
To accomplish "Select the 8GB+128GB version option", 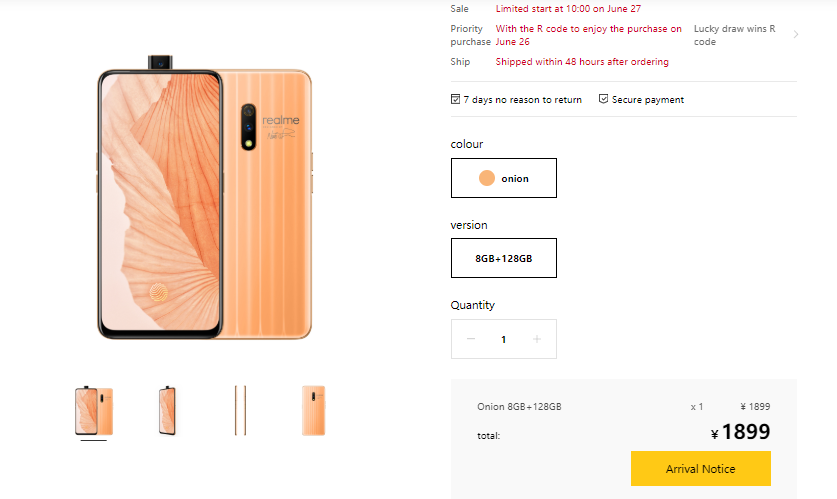I will coord(504,258).
